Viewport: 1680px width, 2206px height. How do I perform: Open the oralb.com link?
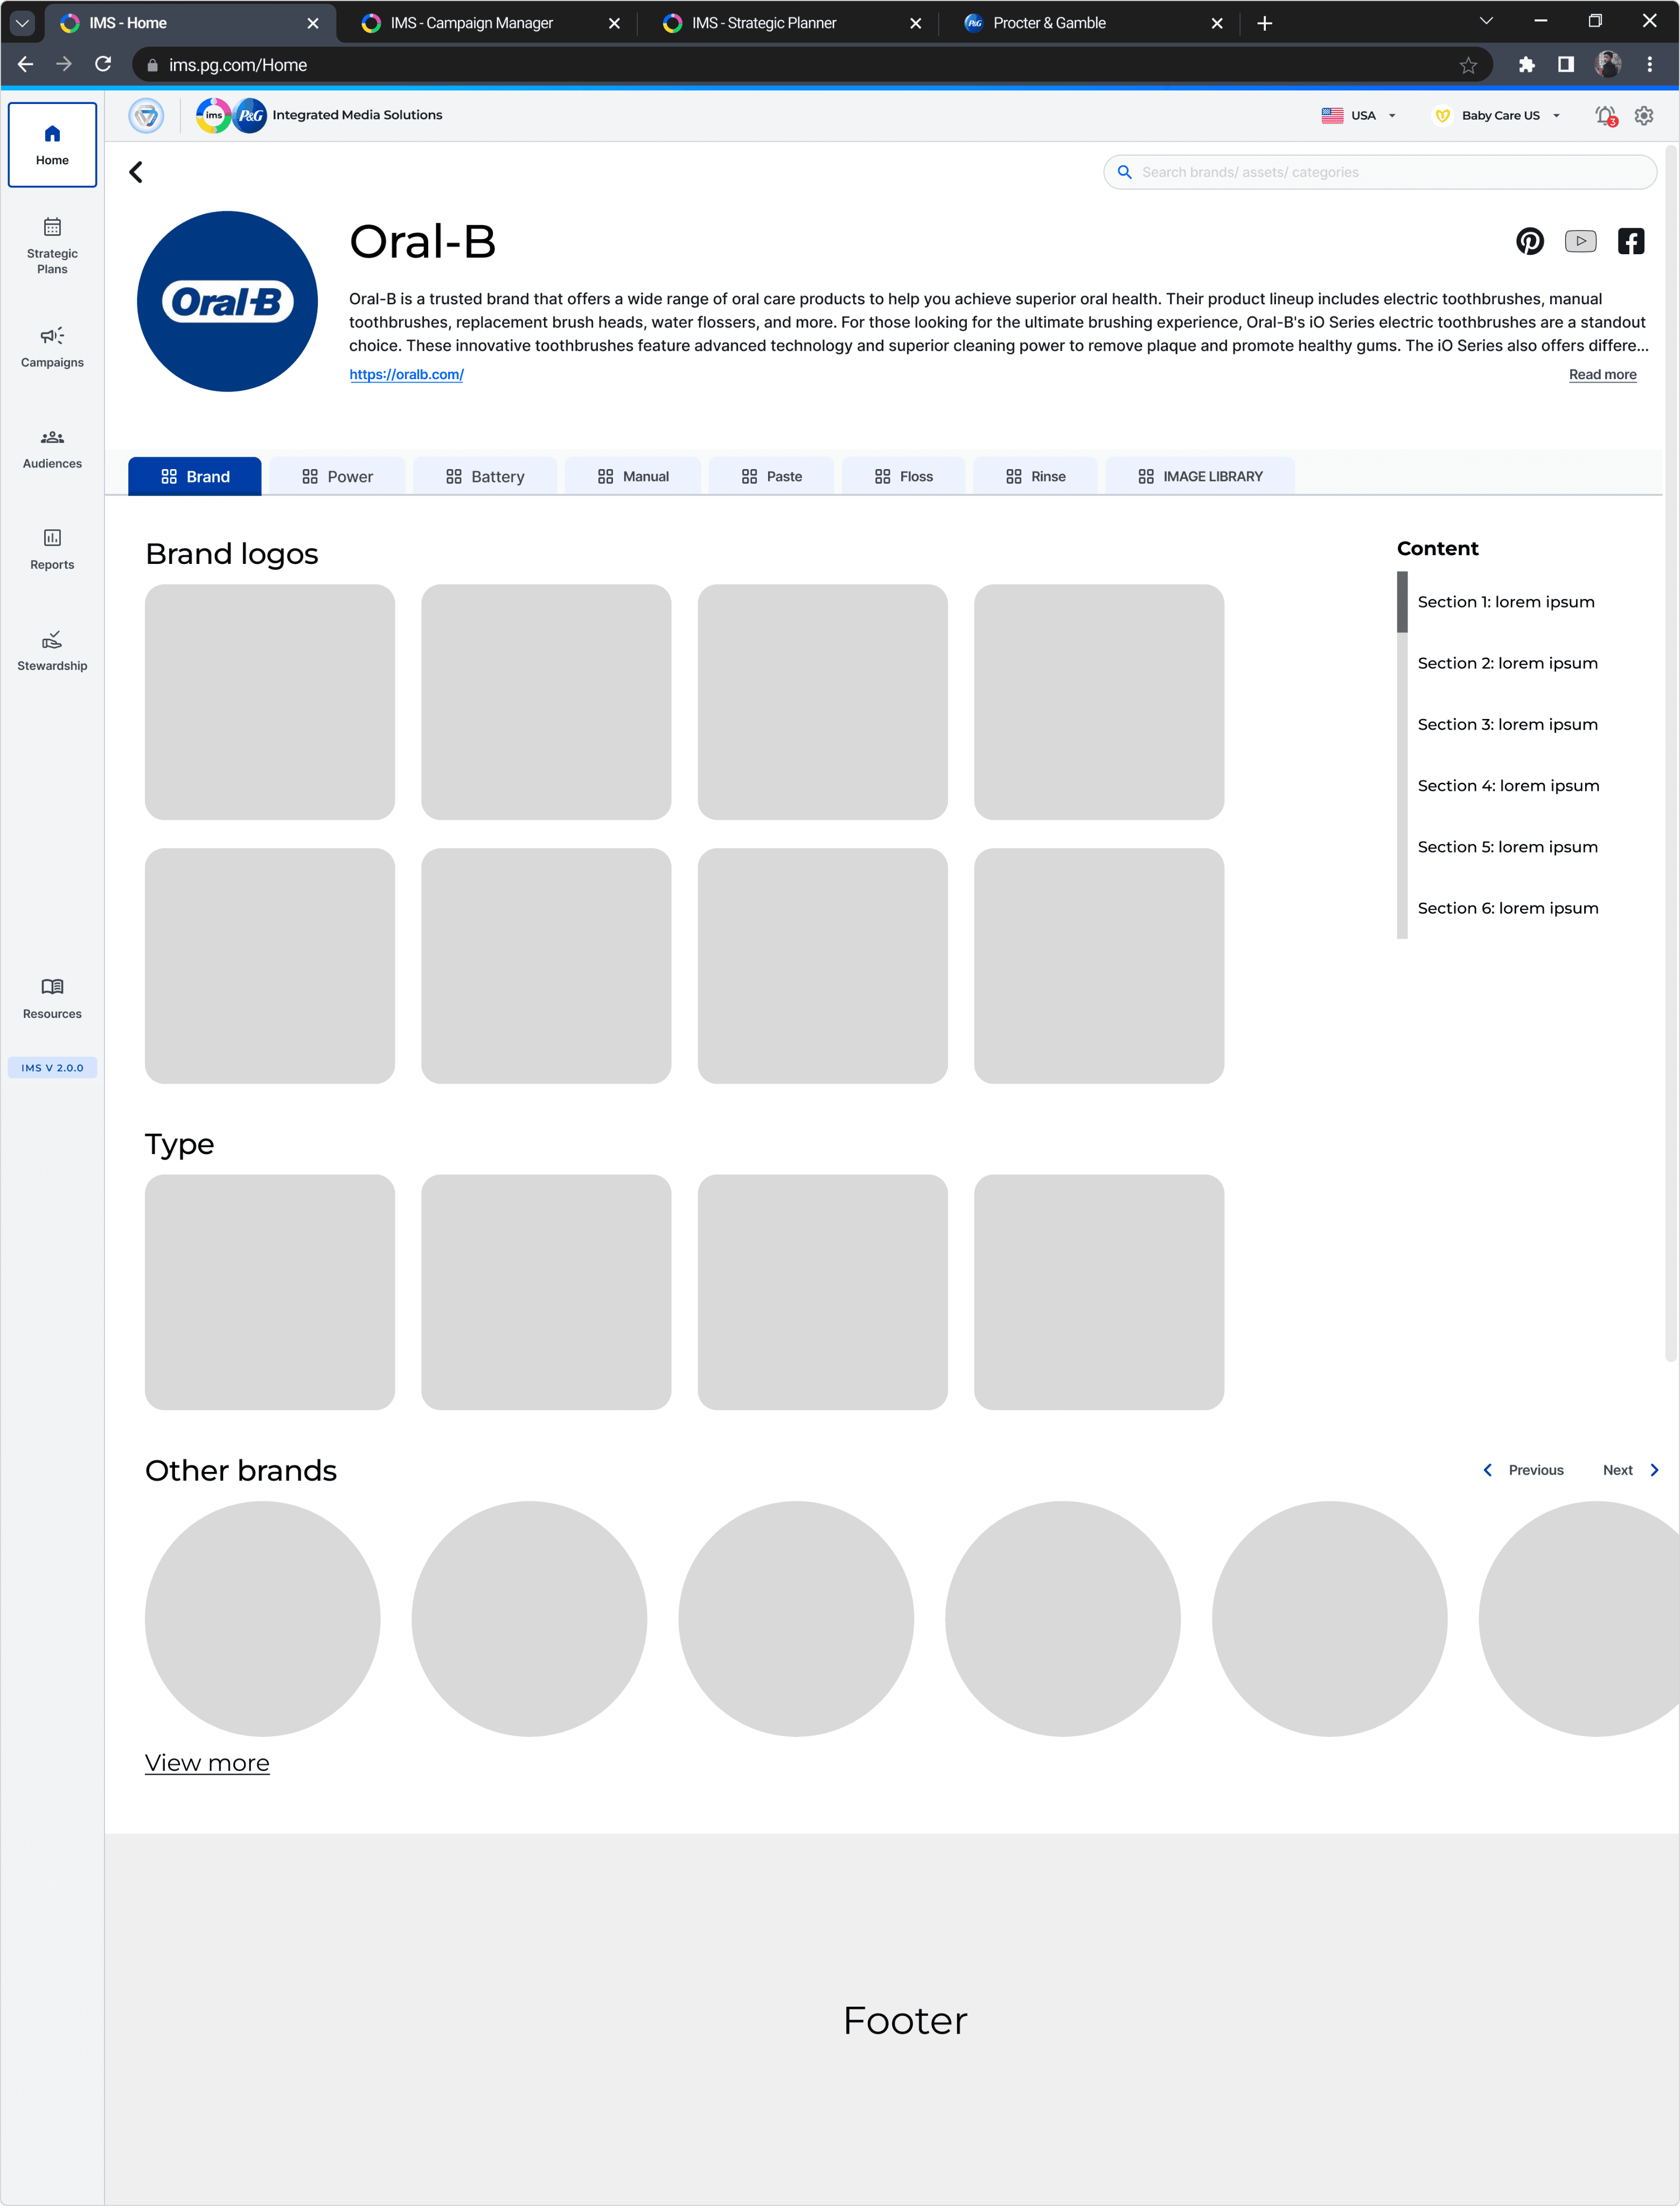[x=406, y=375]
